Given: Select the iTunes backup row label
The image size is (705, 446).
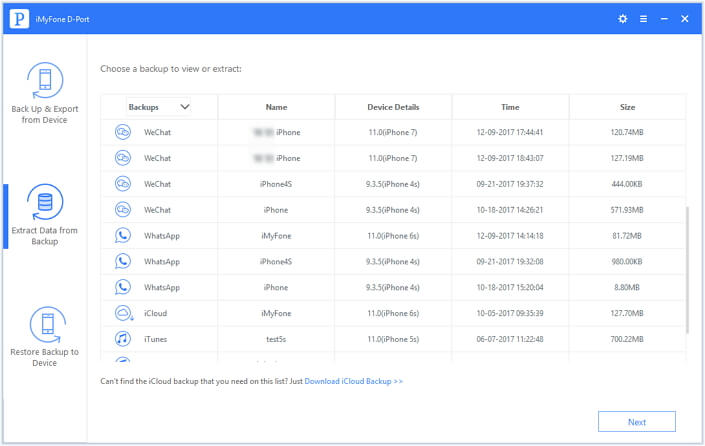Looking at the screenshot, I should (156, 339).
